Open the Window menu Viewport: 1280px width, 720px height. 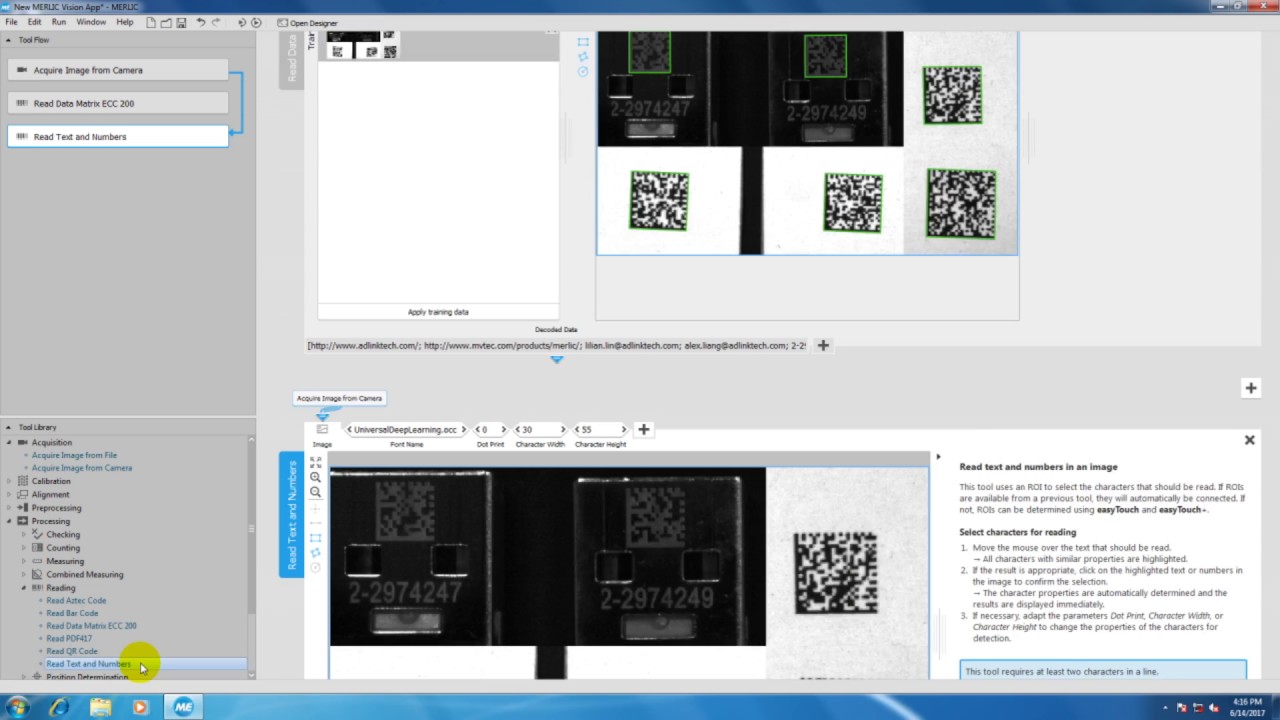coord(91,22)
